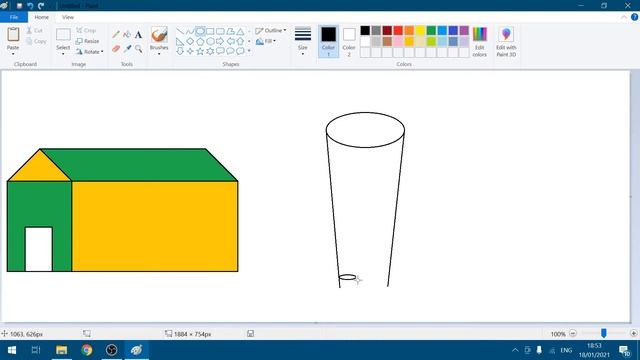Choose the Down arrow shape
The width and height of the screenshot is (640, 360).
[x=180, y=51]
